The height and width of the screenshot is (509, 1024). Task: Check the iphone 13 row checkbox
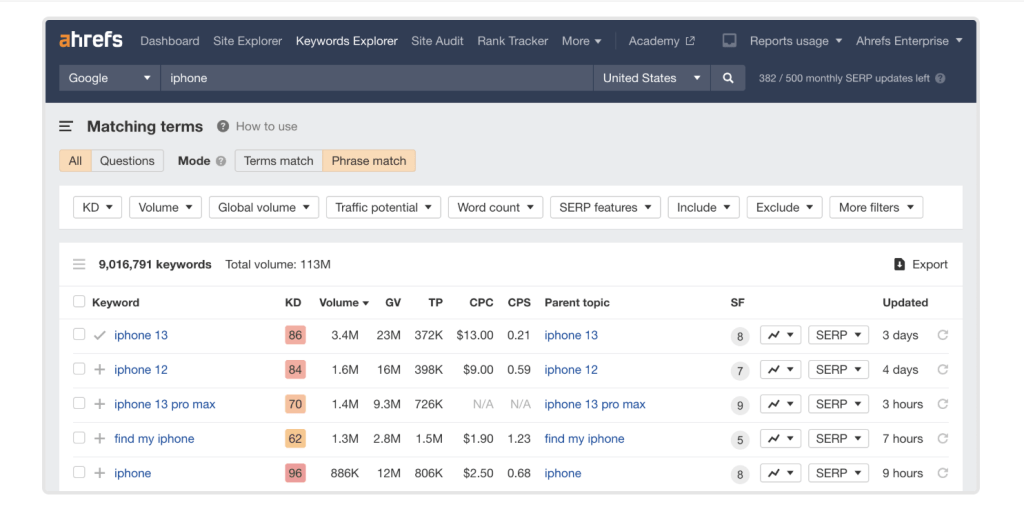79,335
